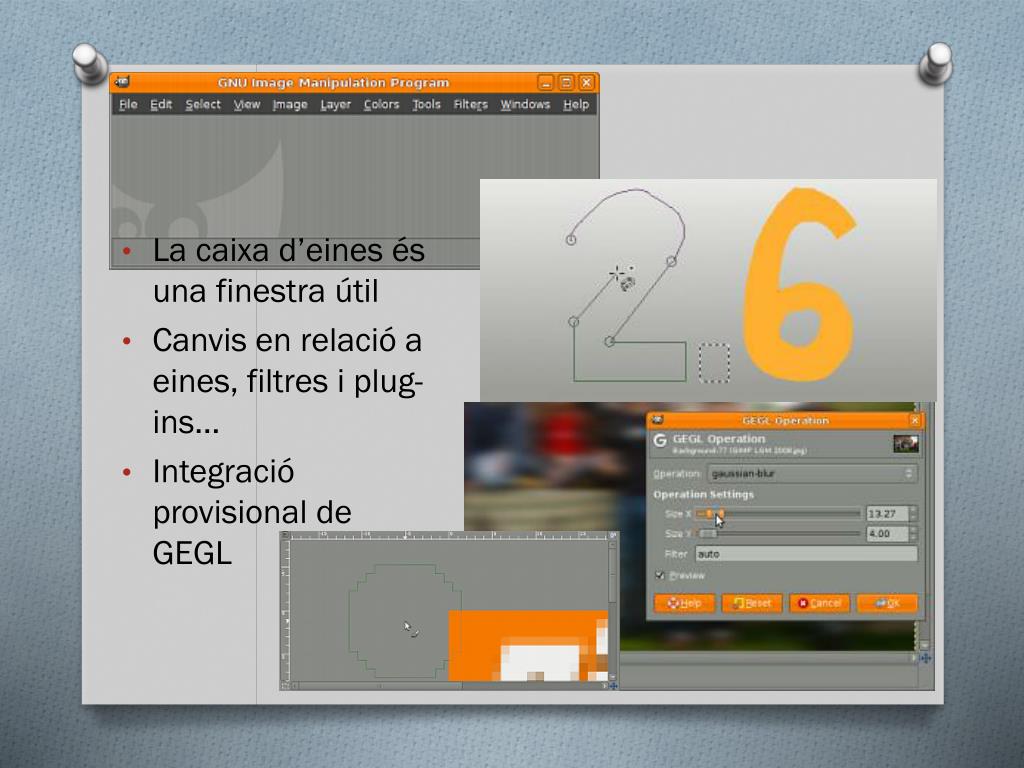Open the Windows menu
1024x768 pixels.
[x=525, y=104]
